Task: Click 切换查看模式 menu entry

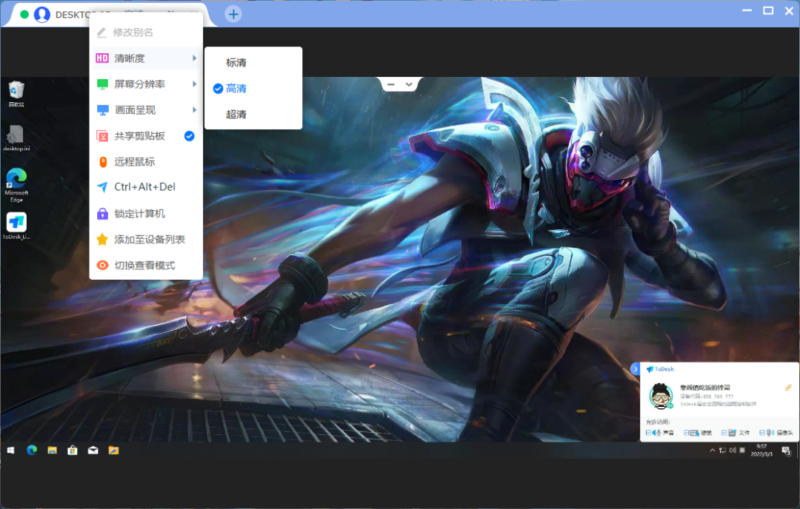Action: (x=146, y=266)
